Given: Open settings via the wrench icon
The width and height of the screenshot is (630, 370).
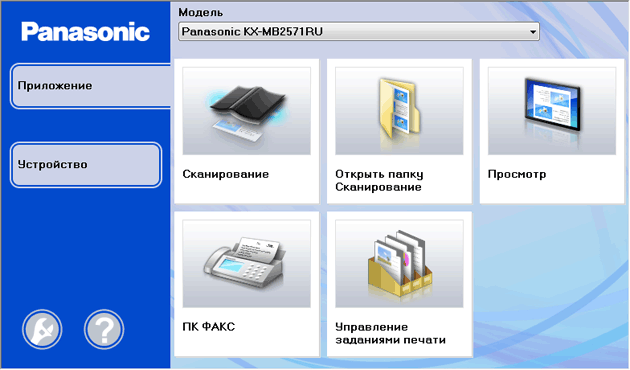Looking at the screenshot, I should click(x=42, y=329).
